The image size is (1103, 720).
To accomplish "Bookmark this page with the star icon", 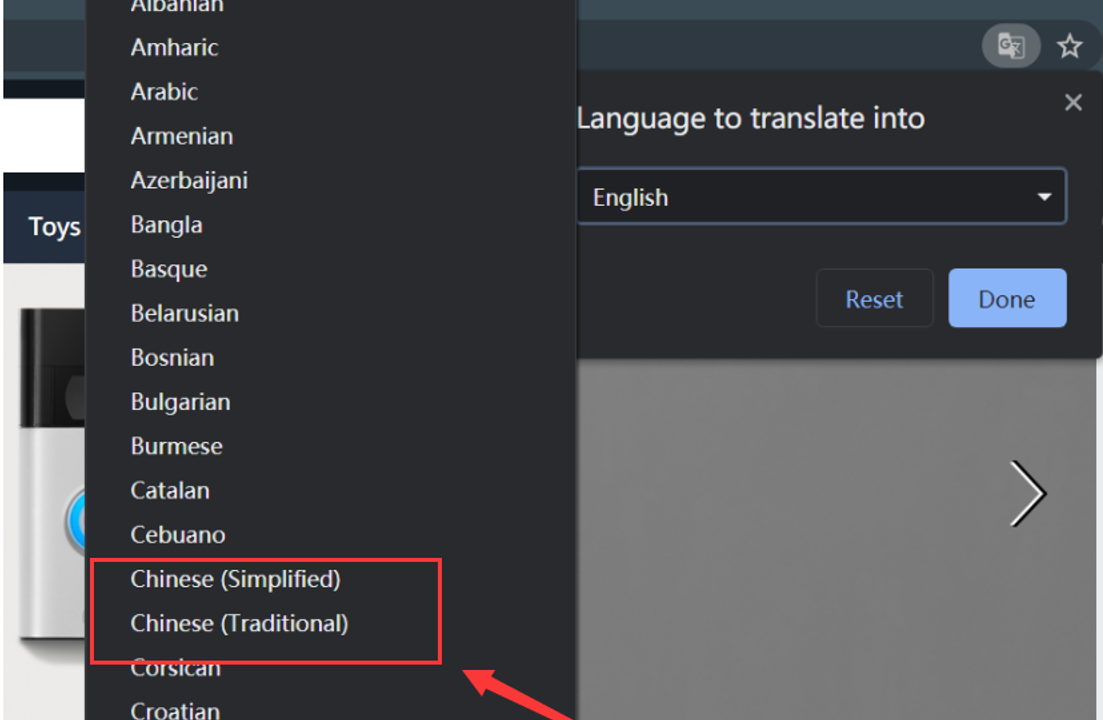I will (1070, 46).
